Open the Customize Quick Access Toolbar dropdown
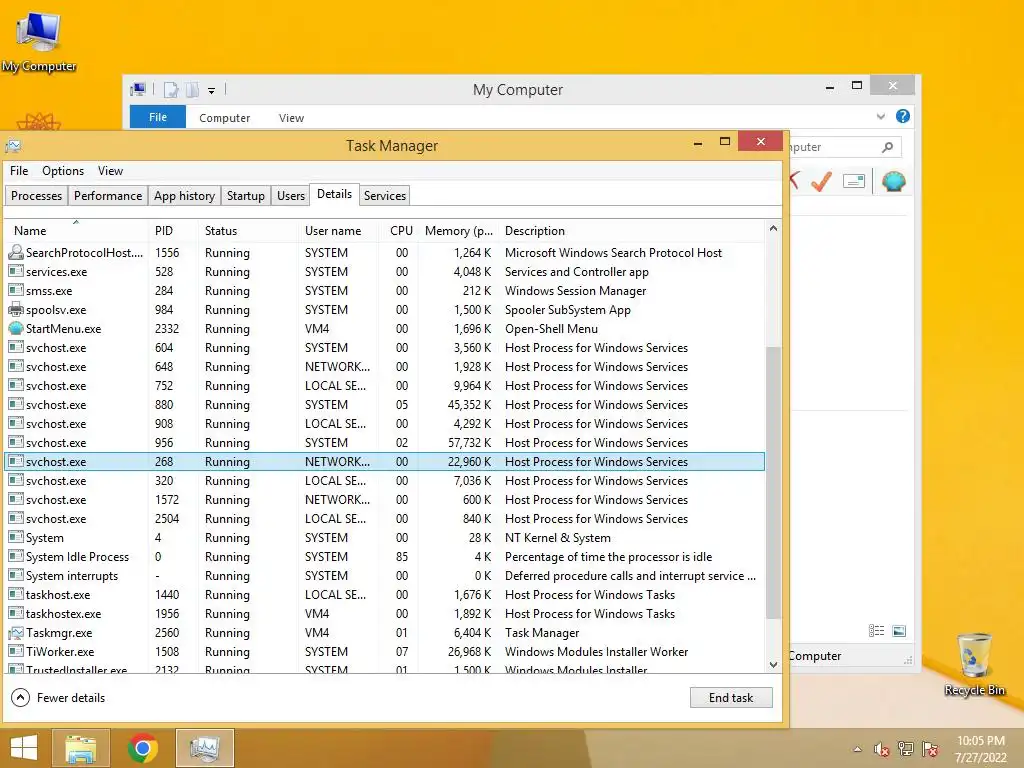 pyautogui.click(x=212, y=91)
